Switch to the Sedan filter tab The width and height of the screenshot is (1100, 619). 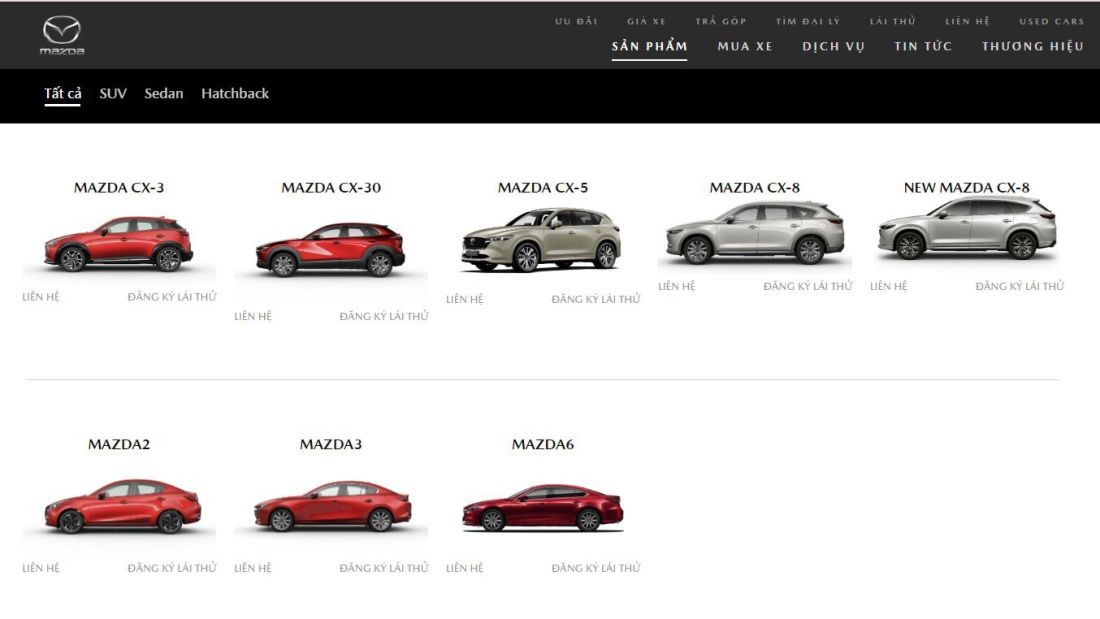tap(163, 93)
